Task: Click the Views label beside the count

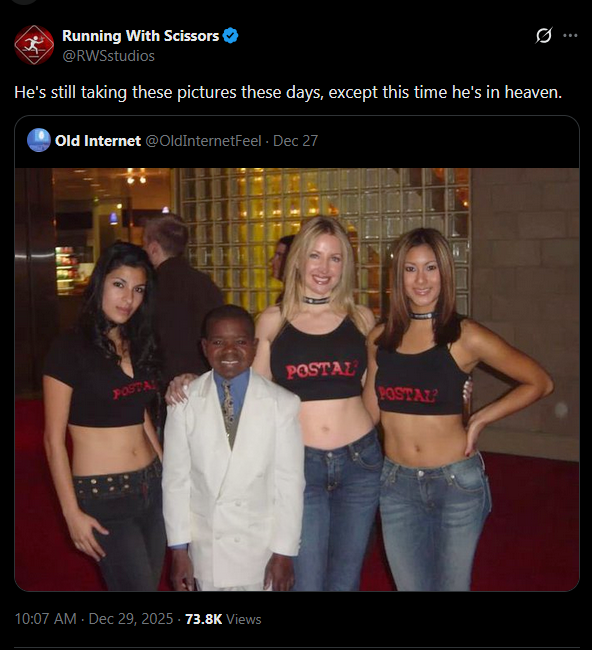Action: [x=244, y=619]
